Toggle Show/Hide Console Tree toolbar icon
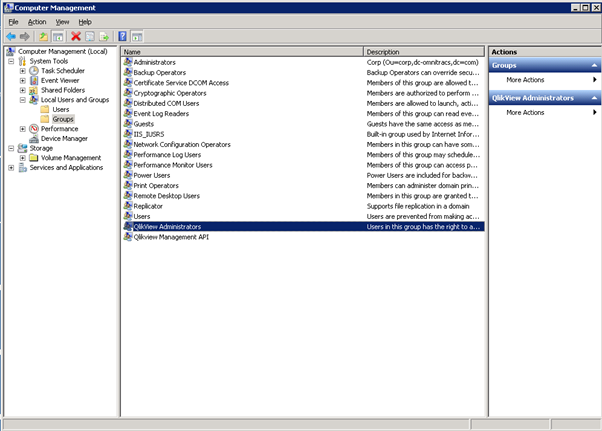602x431 pixels. (x=58, y=36)
